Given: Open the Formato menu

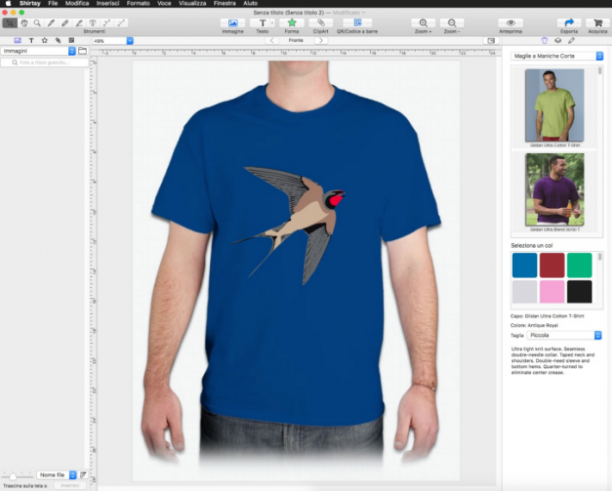Looking at the screenshot, I should [x=138, y=3].
